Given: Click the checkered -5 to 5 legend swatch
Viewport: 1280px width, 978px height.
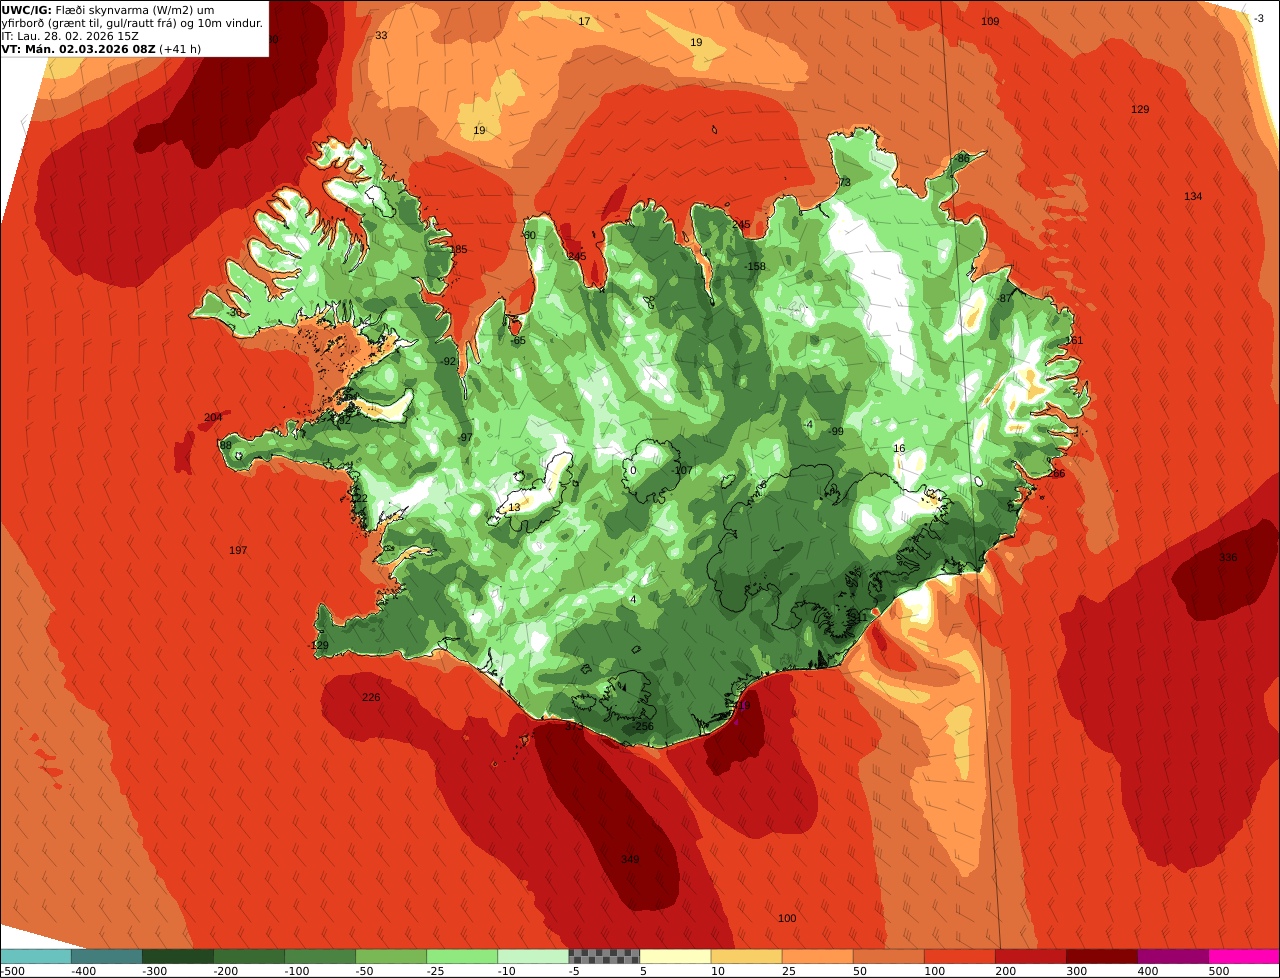Looking at the screenshot, I should coord(604,956).
